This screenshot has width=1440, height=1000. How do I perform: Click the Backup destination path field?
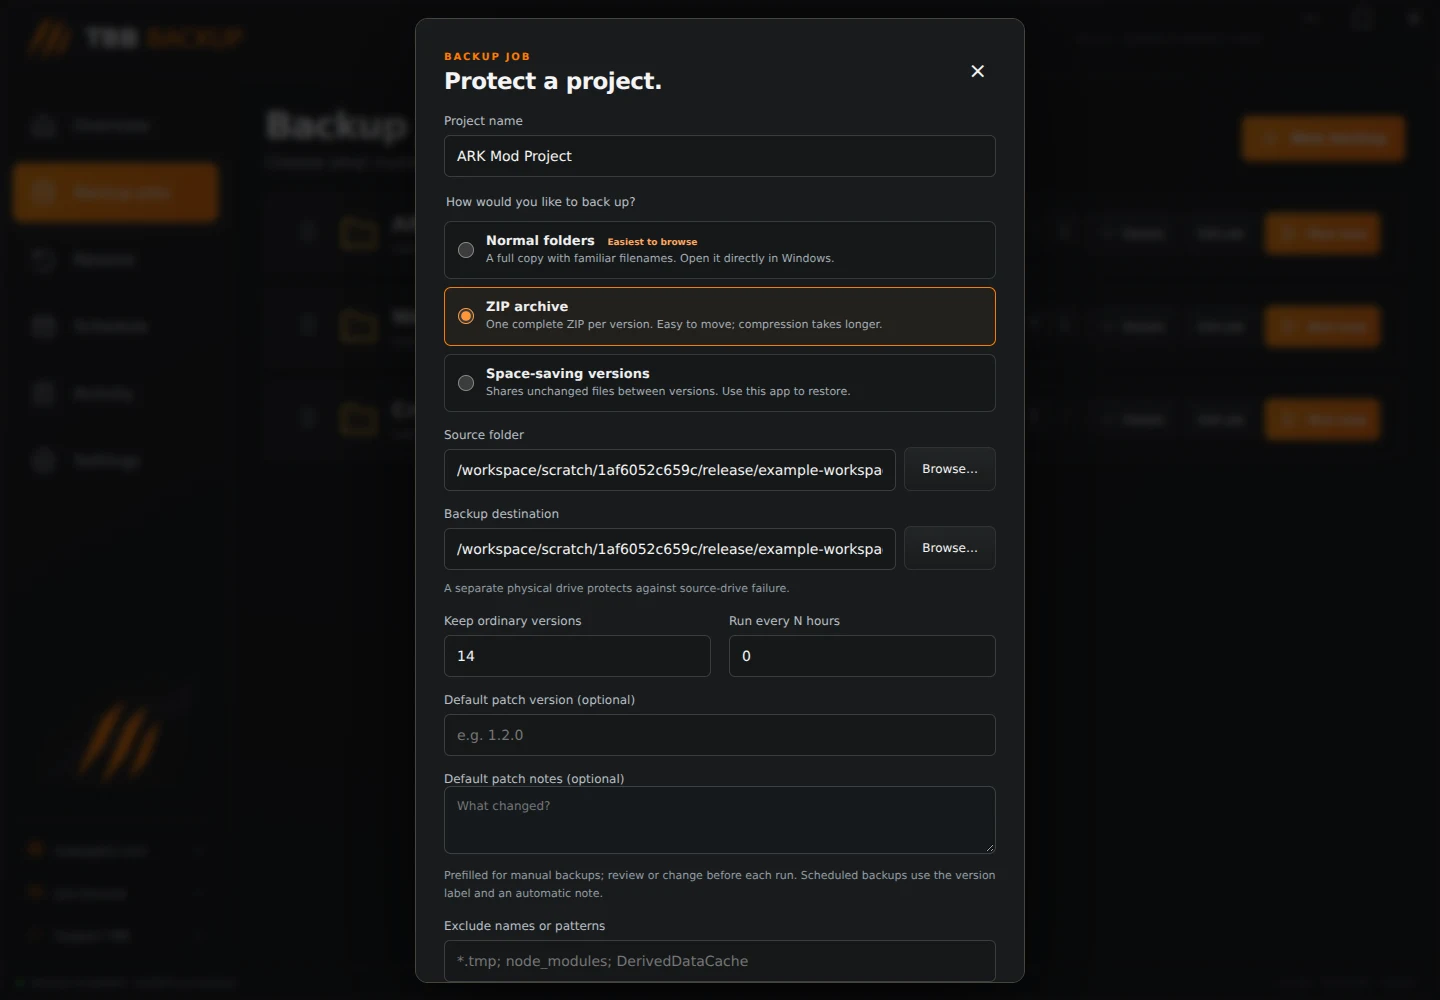pos(670,549)
